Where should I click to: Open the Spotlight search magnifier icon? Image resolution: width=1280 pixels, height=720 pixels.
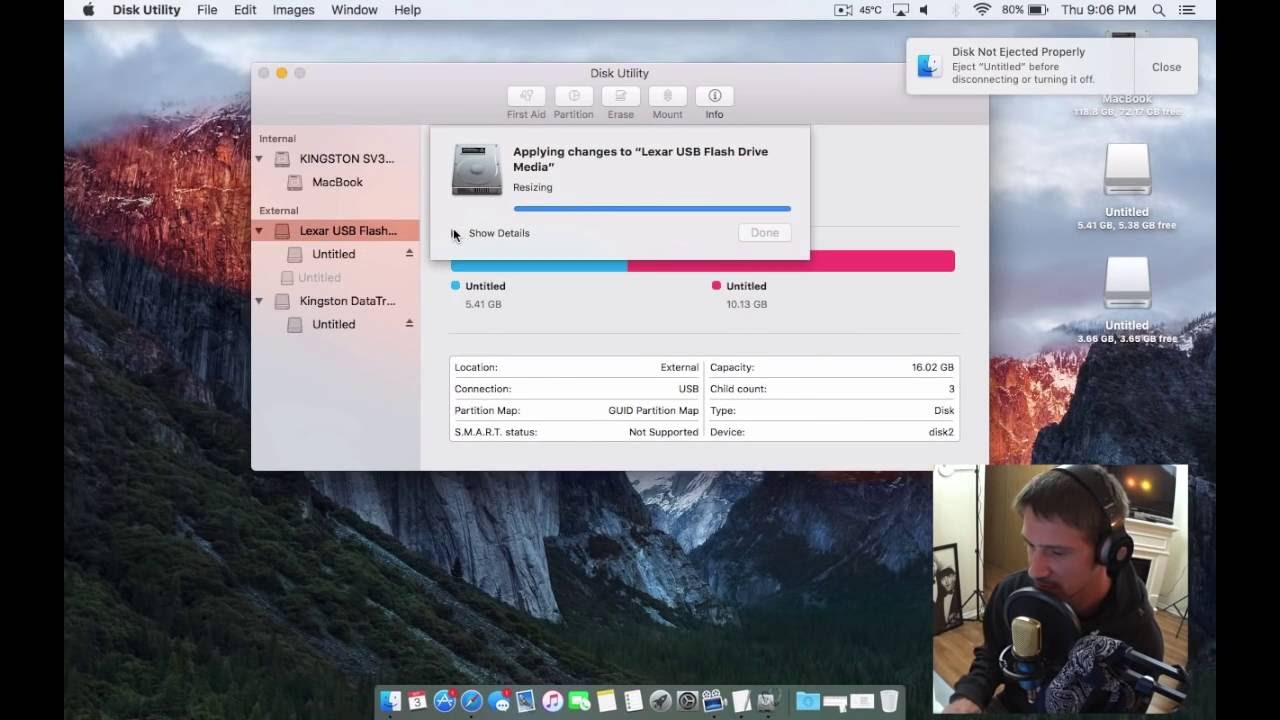pyautogui.click(x=1159, y=10)
